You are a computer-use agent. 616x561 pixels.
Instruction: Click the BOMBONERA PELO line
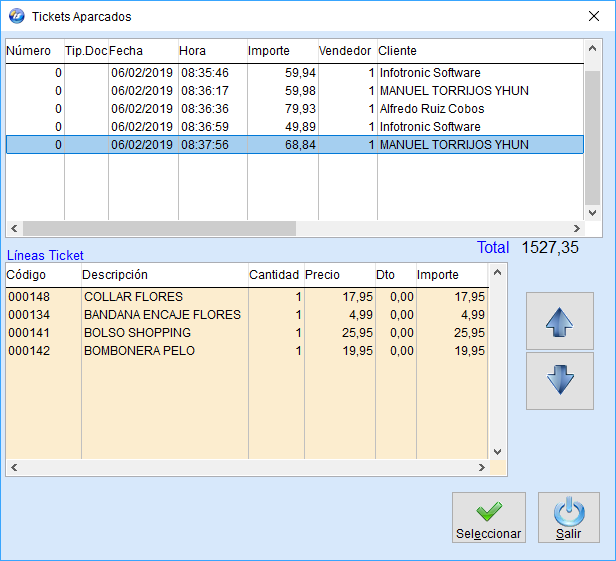[247, 351]
